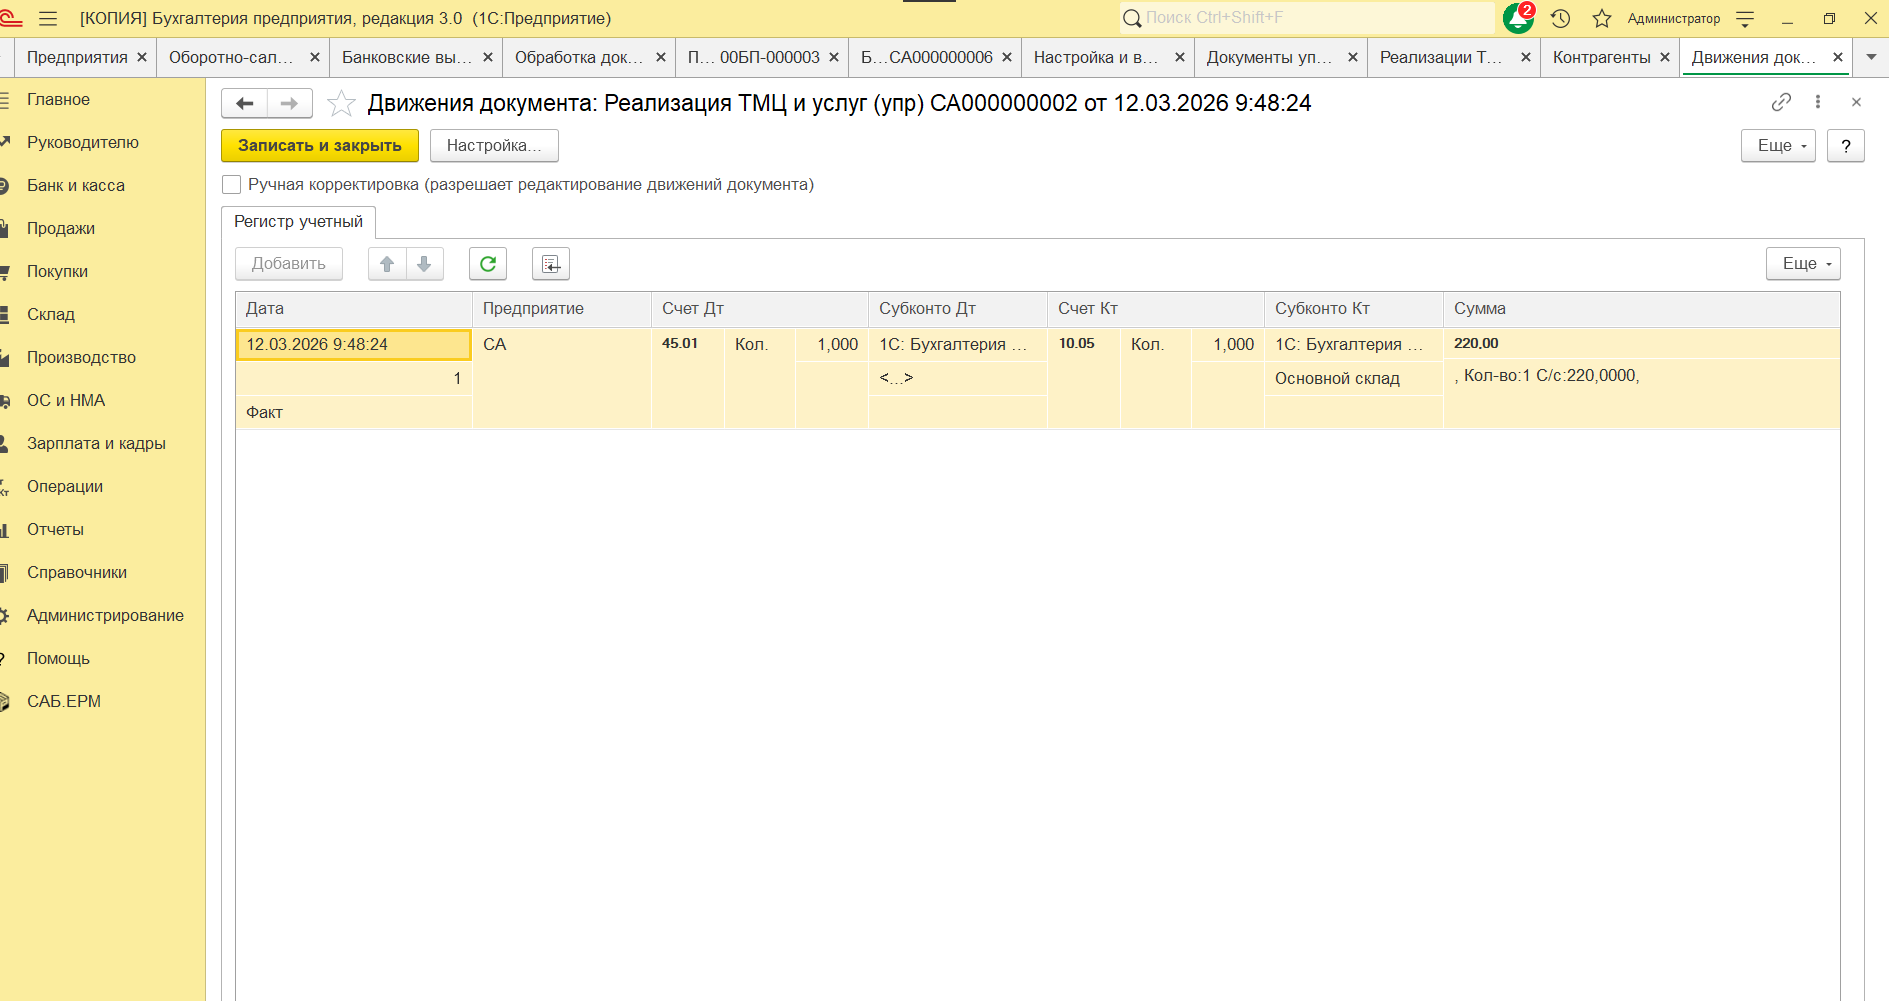This screenshot has height=1001, width=1889.
Task: Click the search magnifier icon
Action: tap(1132, 18)
